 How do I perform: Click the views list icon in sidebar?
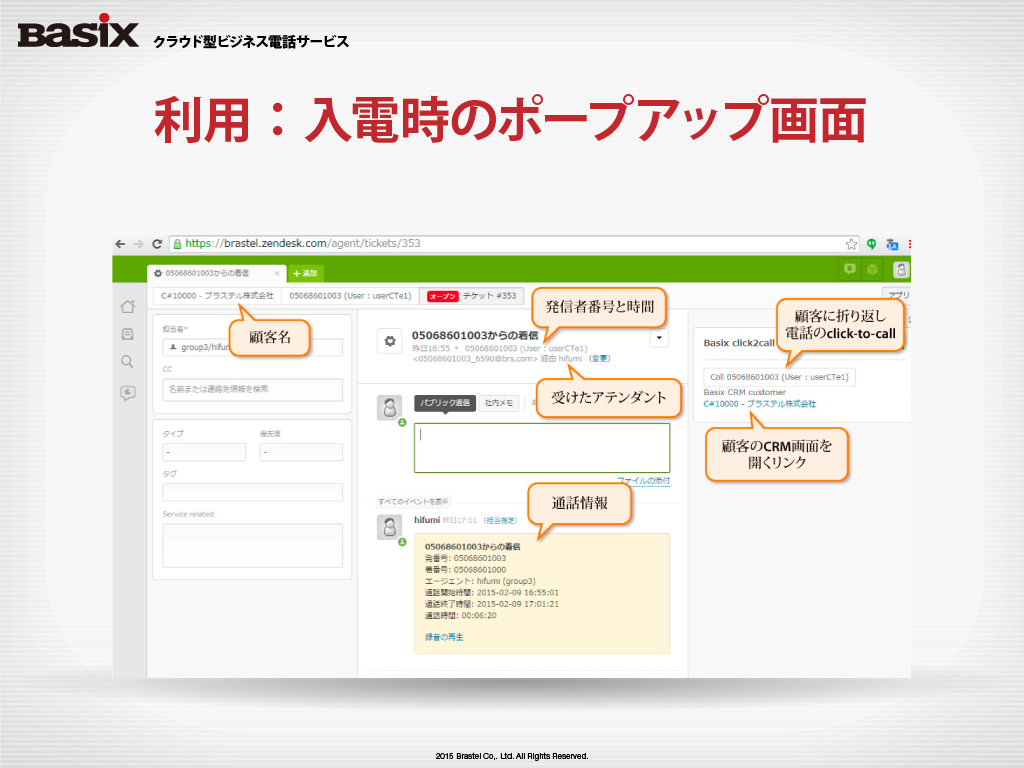[127, 334]
